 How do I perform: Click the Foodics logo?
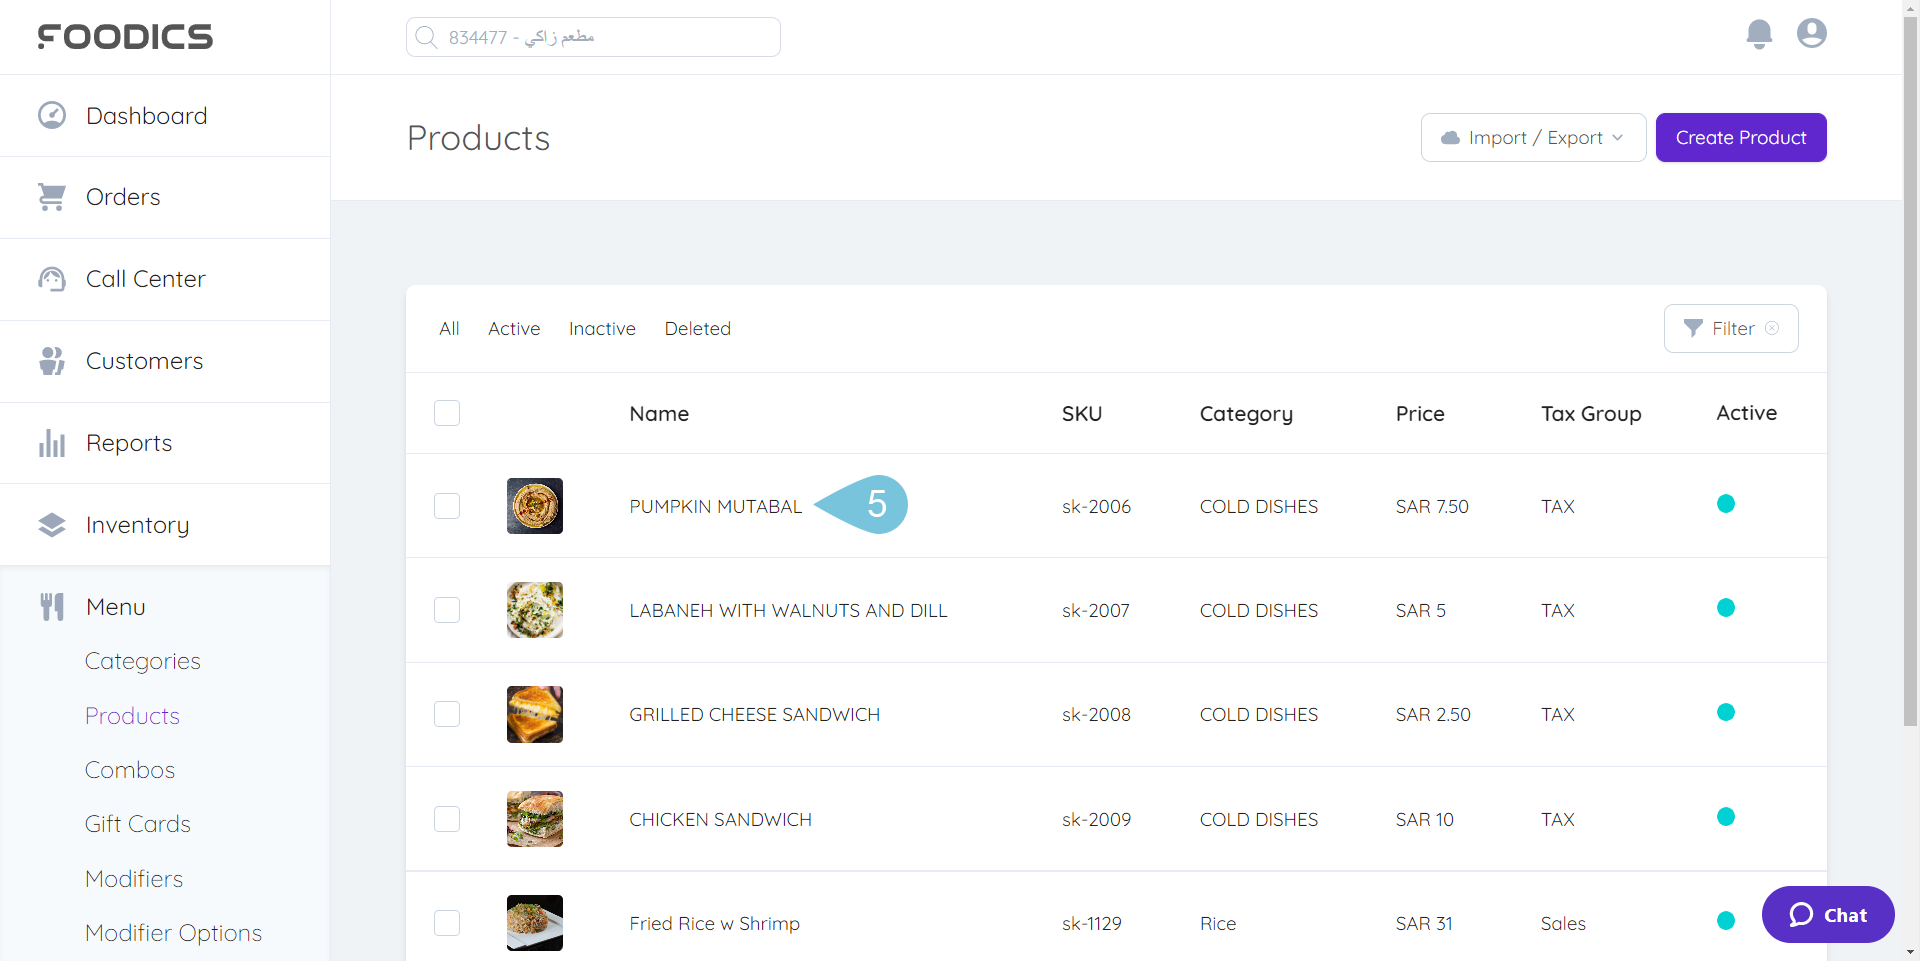pos(125,37)
